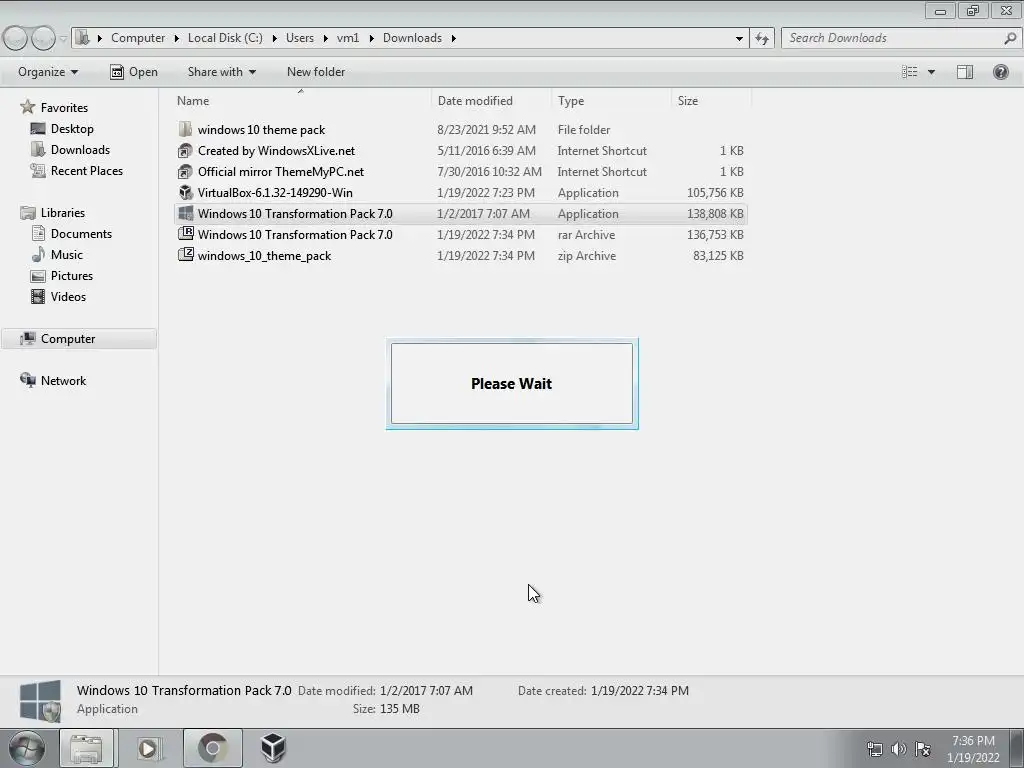Open the Chrome taskbar icon

pos(213,748)
